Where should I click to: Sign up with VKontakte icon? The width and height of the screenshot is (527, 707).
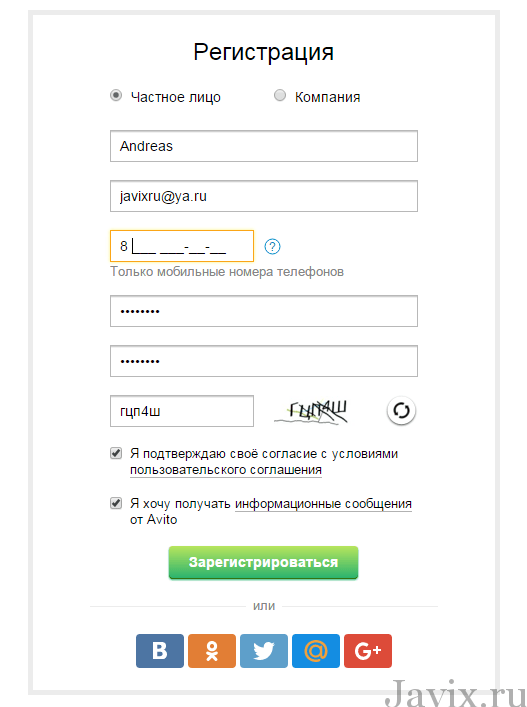160,651
